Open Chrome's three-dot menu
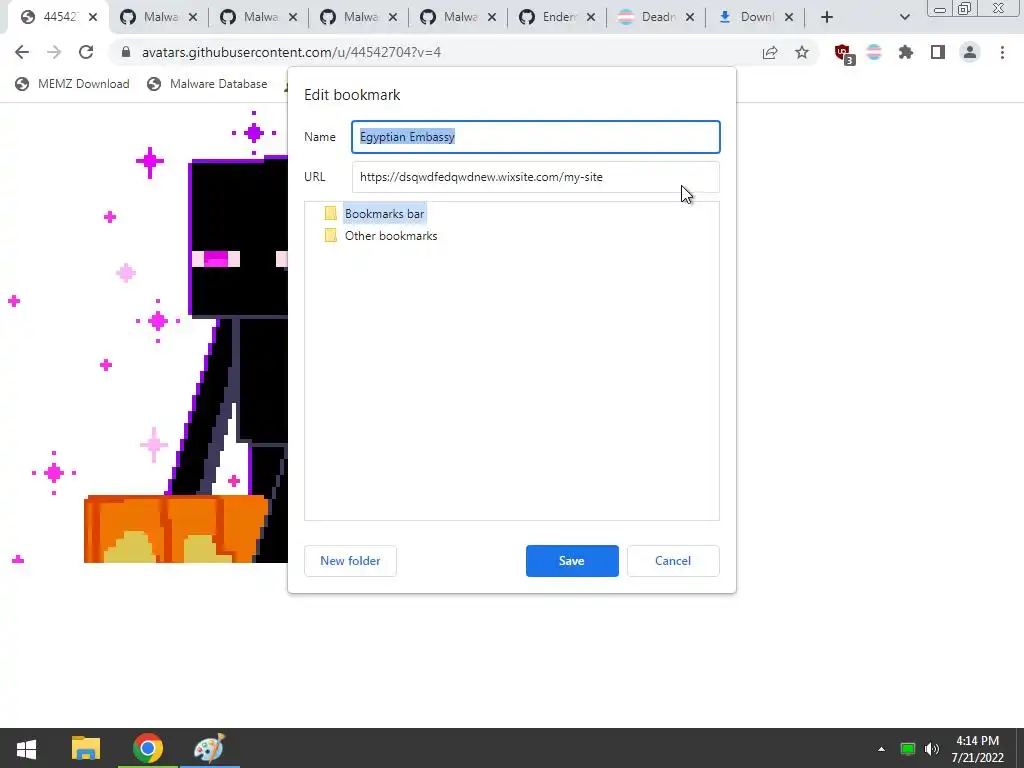This screenshot has height=768, width=1024. 1002,52
